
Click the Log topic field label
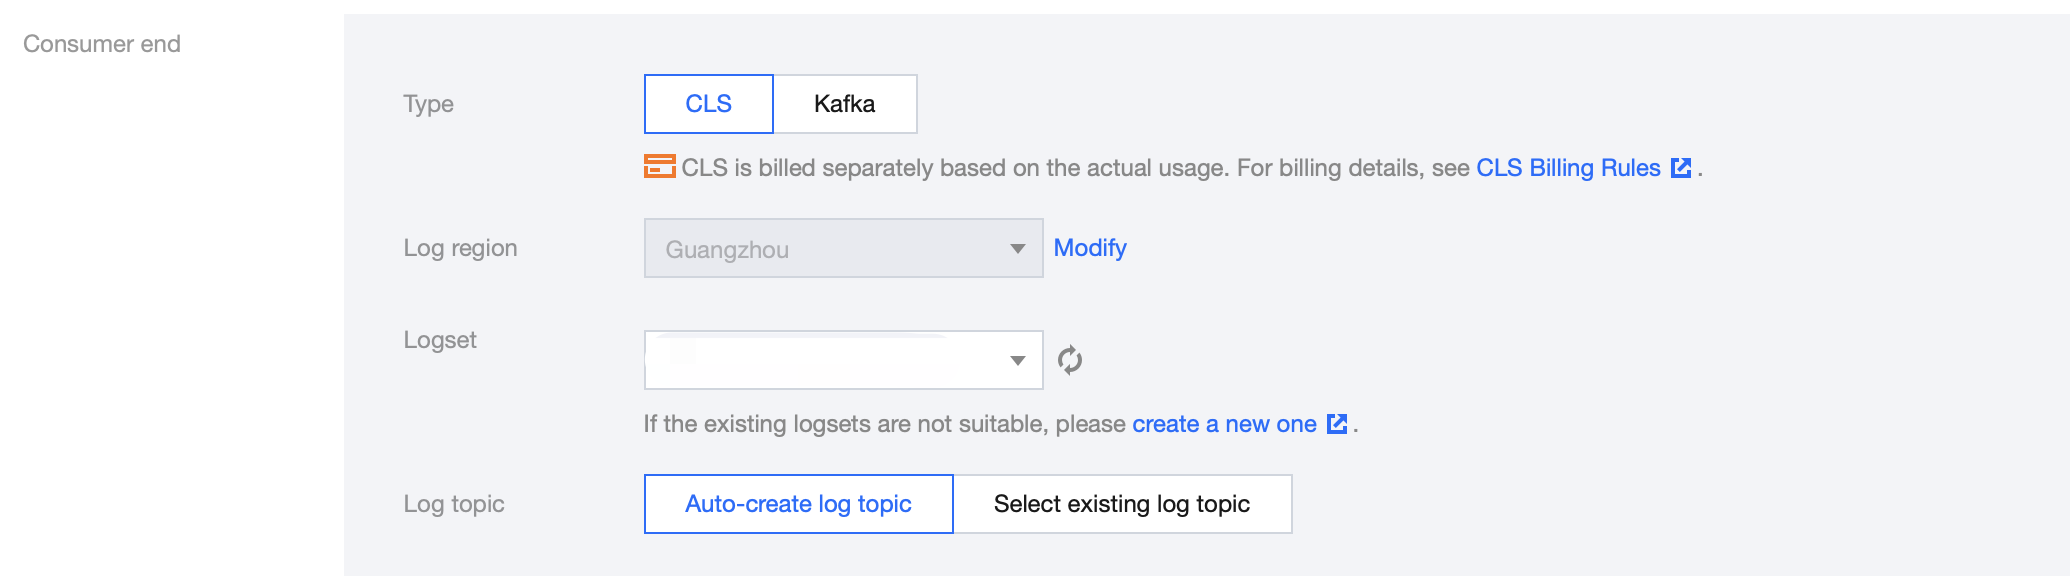pos(454,504)
